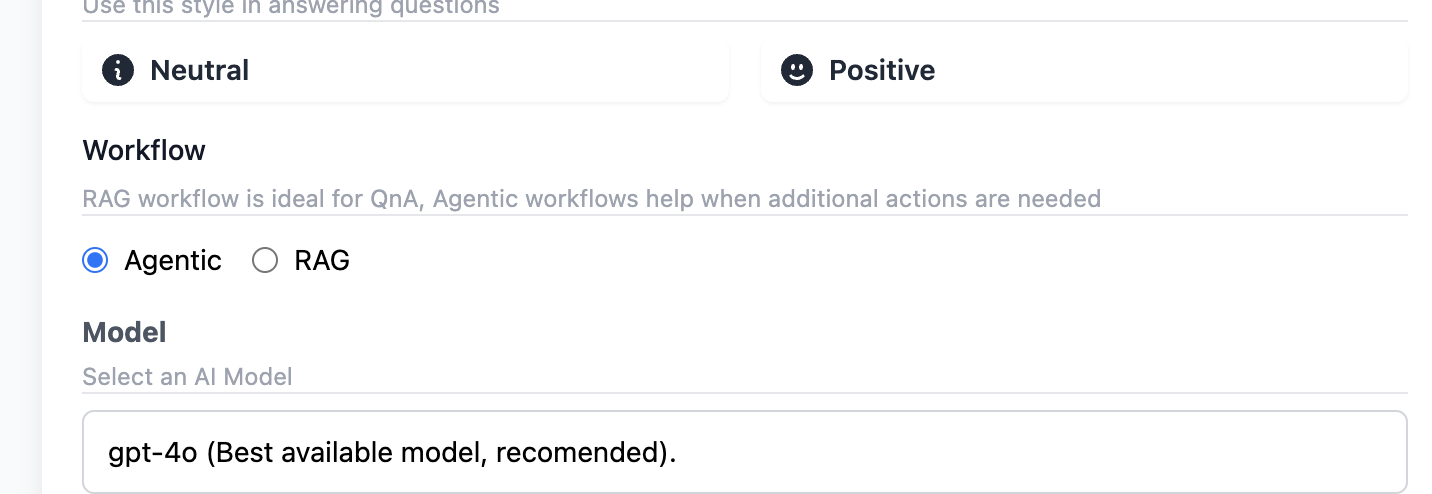Switch workflow to the RAG radio button
Viewport: 1432px width, 494px height.
[x=265, y=261]
